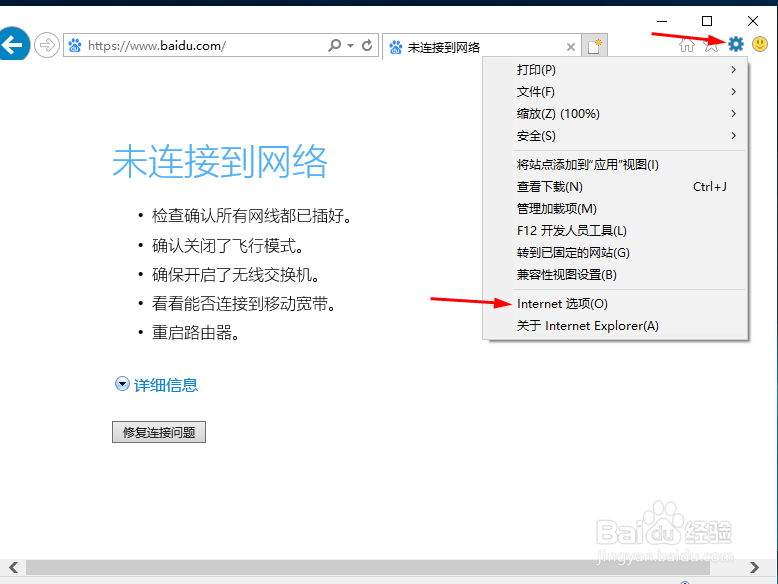This screenshot has width=778, height=584.
Task: Close the 未连接到网络 tab
Action: pos(571,47)
